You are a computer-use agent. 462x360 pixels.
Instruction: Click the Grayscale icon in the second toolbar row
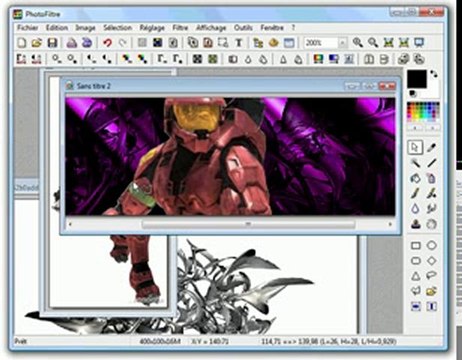233,59
